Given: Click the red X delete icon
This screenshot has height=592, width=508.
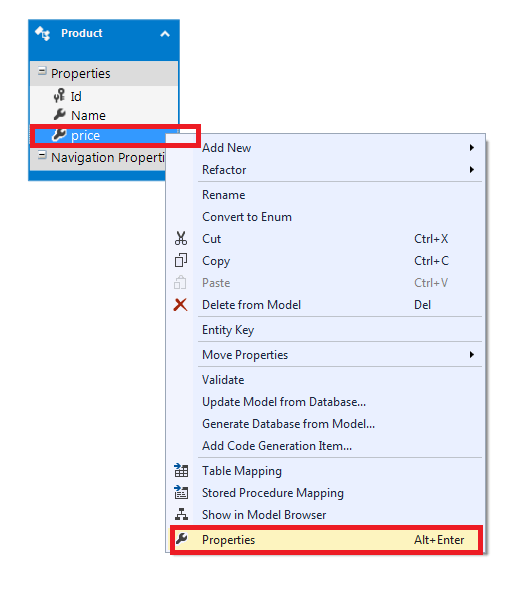Looking at the screenshot, I should click(180, 305).
